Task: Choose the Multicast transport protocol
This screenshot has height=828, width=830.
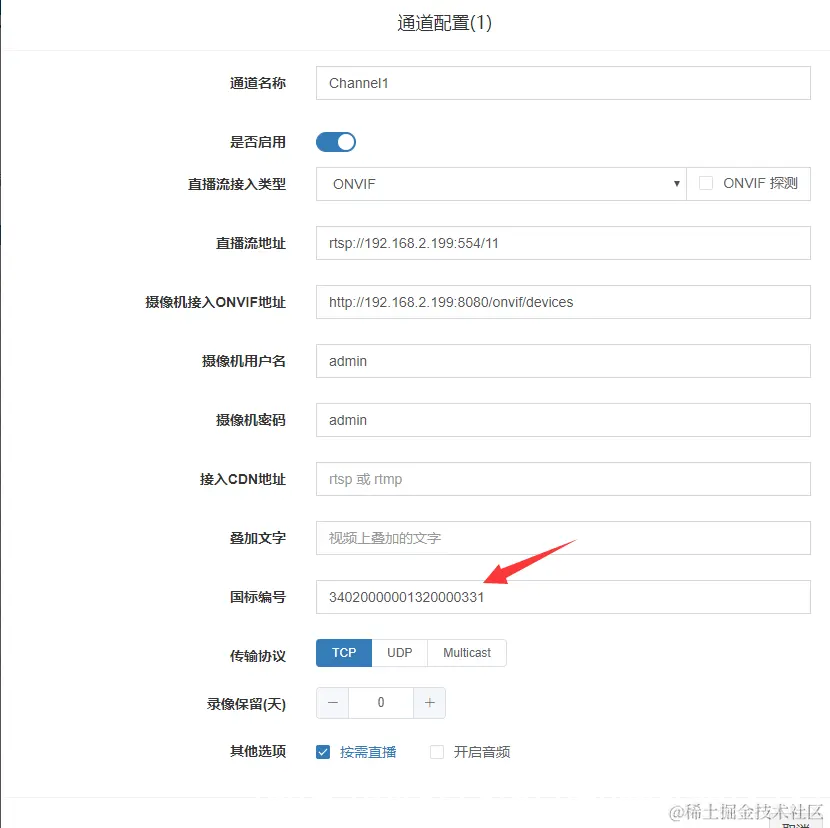Action: pos(467,653)
